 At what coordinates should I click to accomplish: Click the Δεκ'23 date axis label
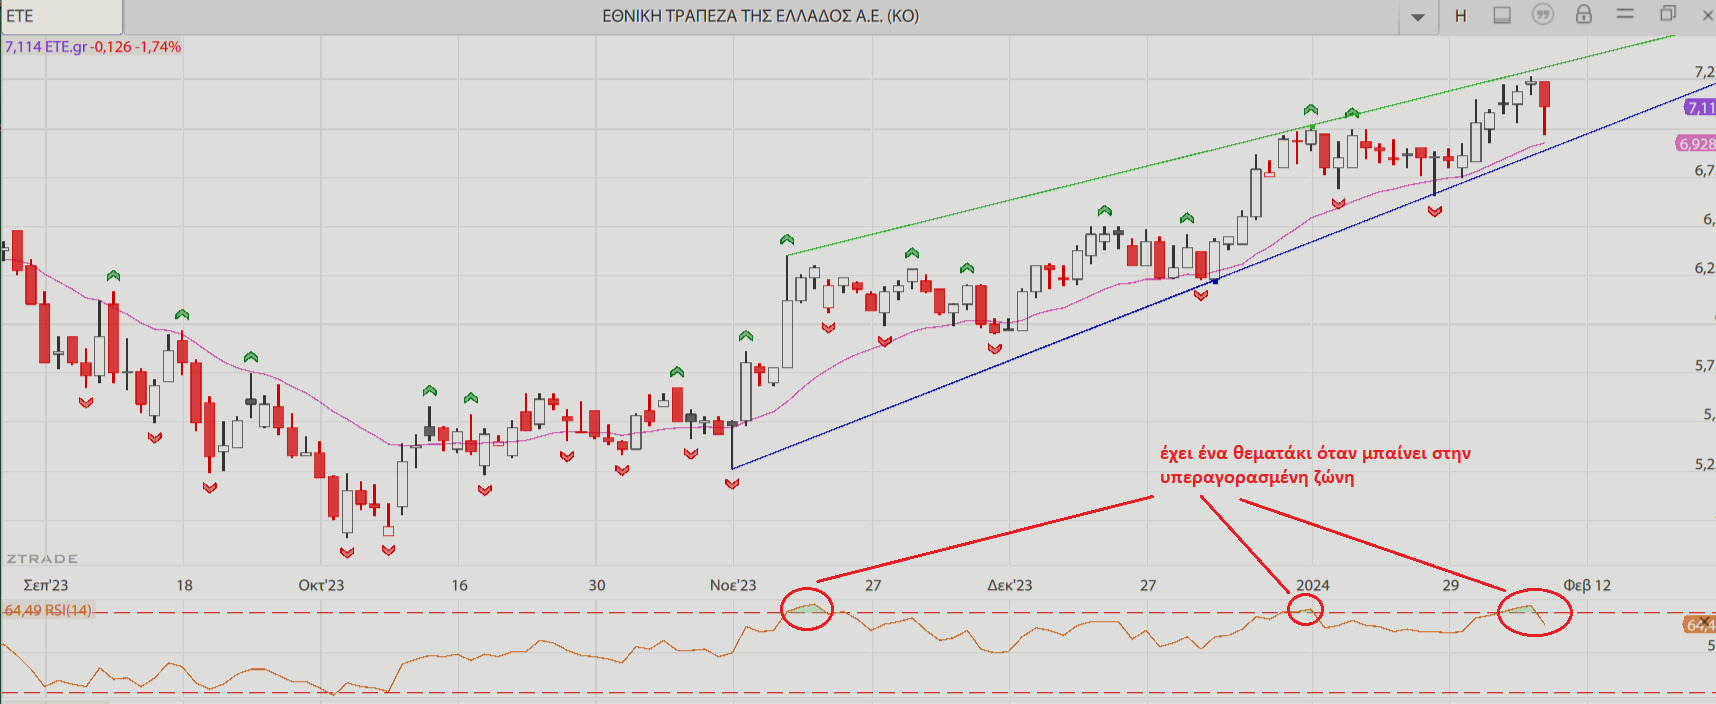(1010, 585)
